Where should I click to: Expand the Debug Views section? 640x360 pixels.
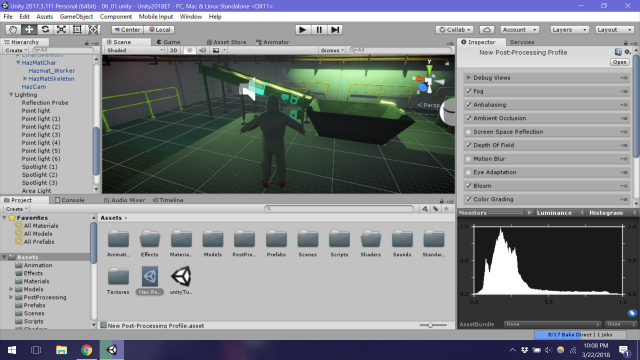click(x=469, y=78)
